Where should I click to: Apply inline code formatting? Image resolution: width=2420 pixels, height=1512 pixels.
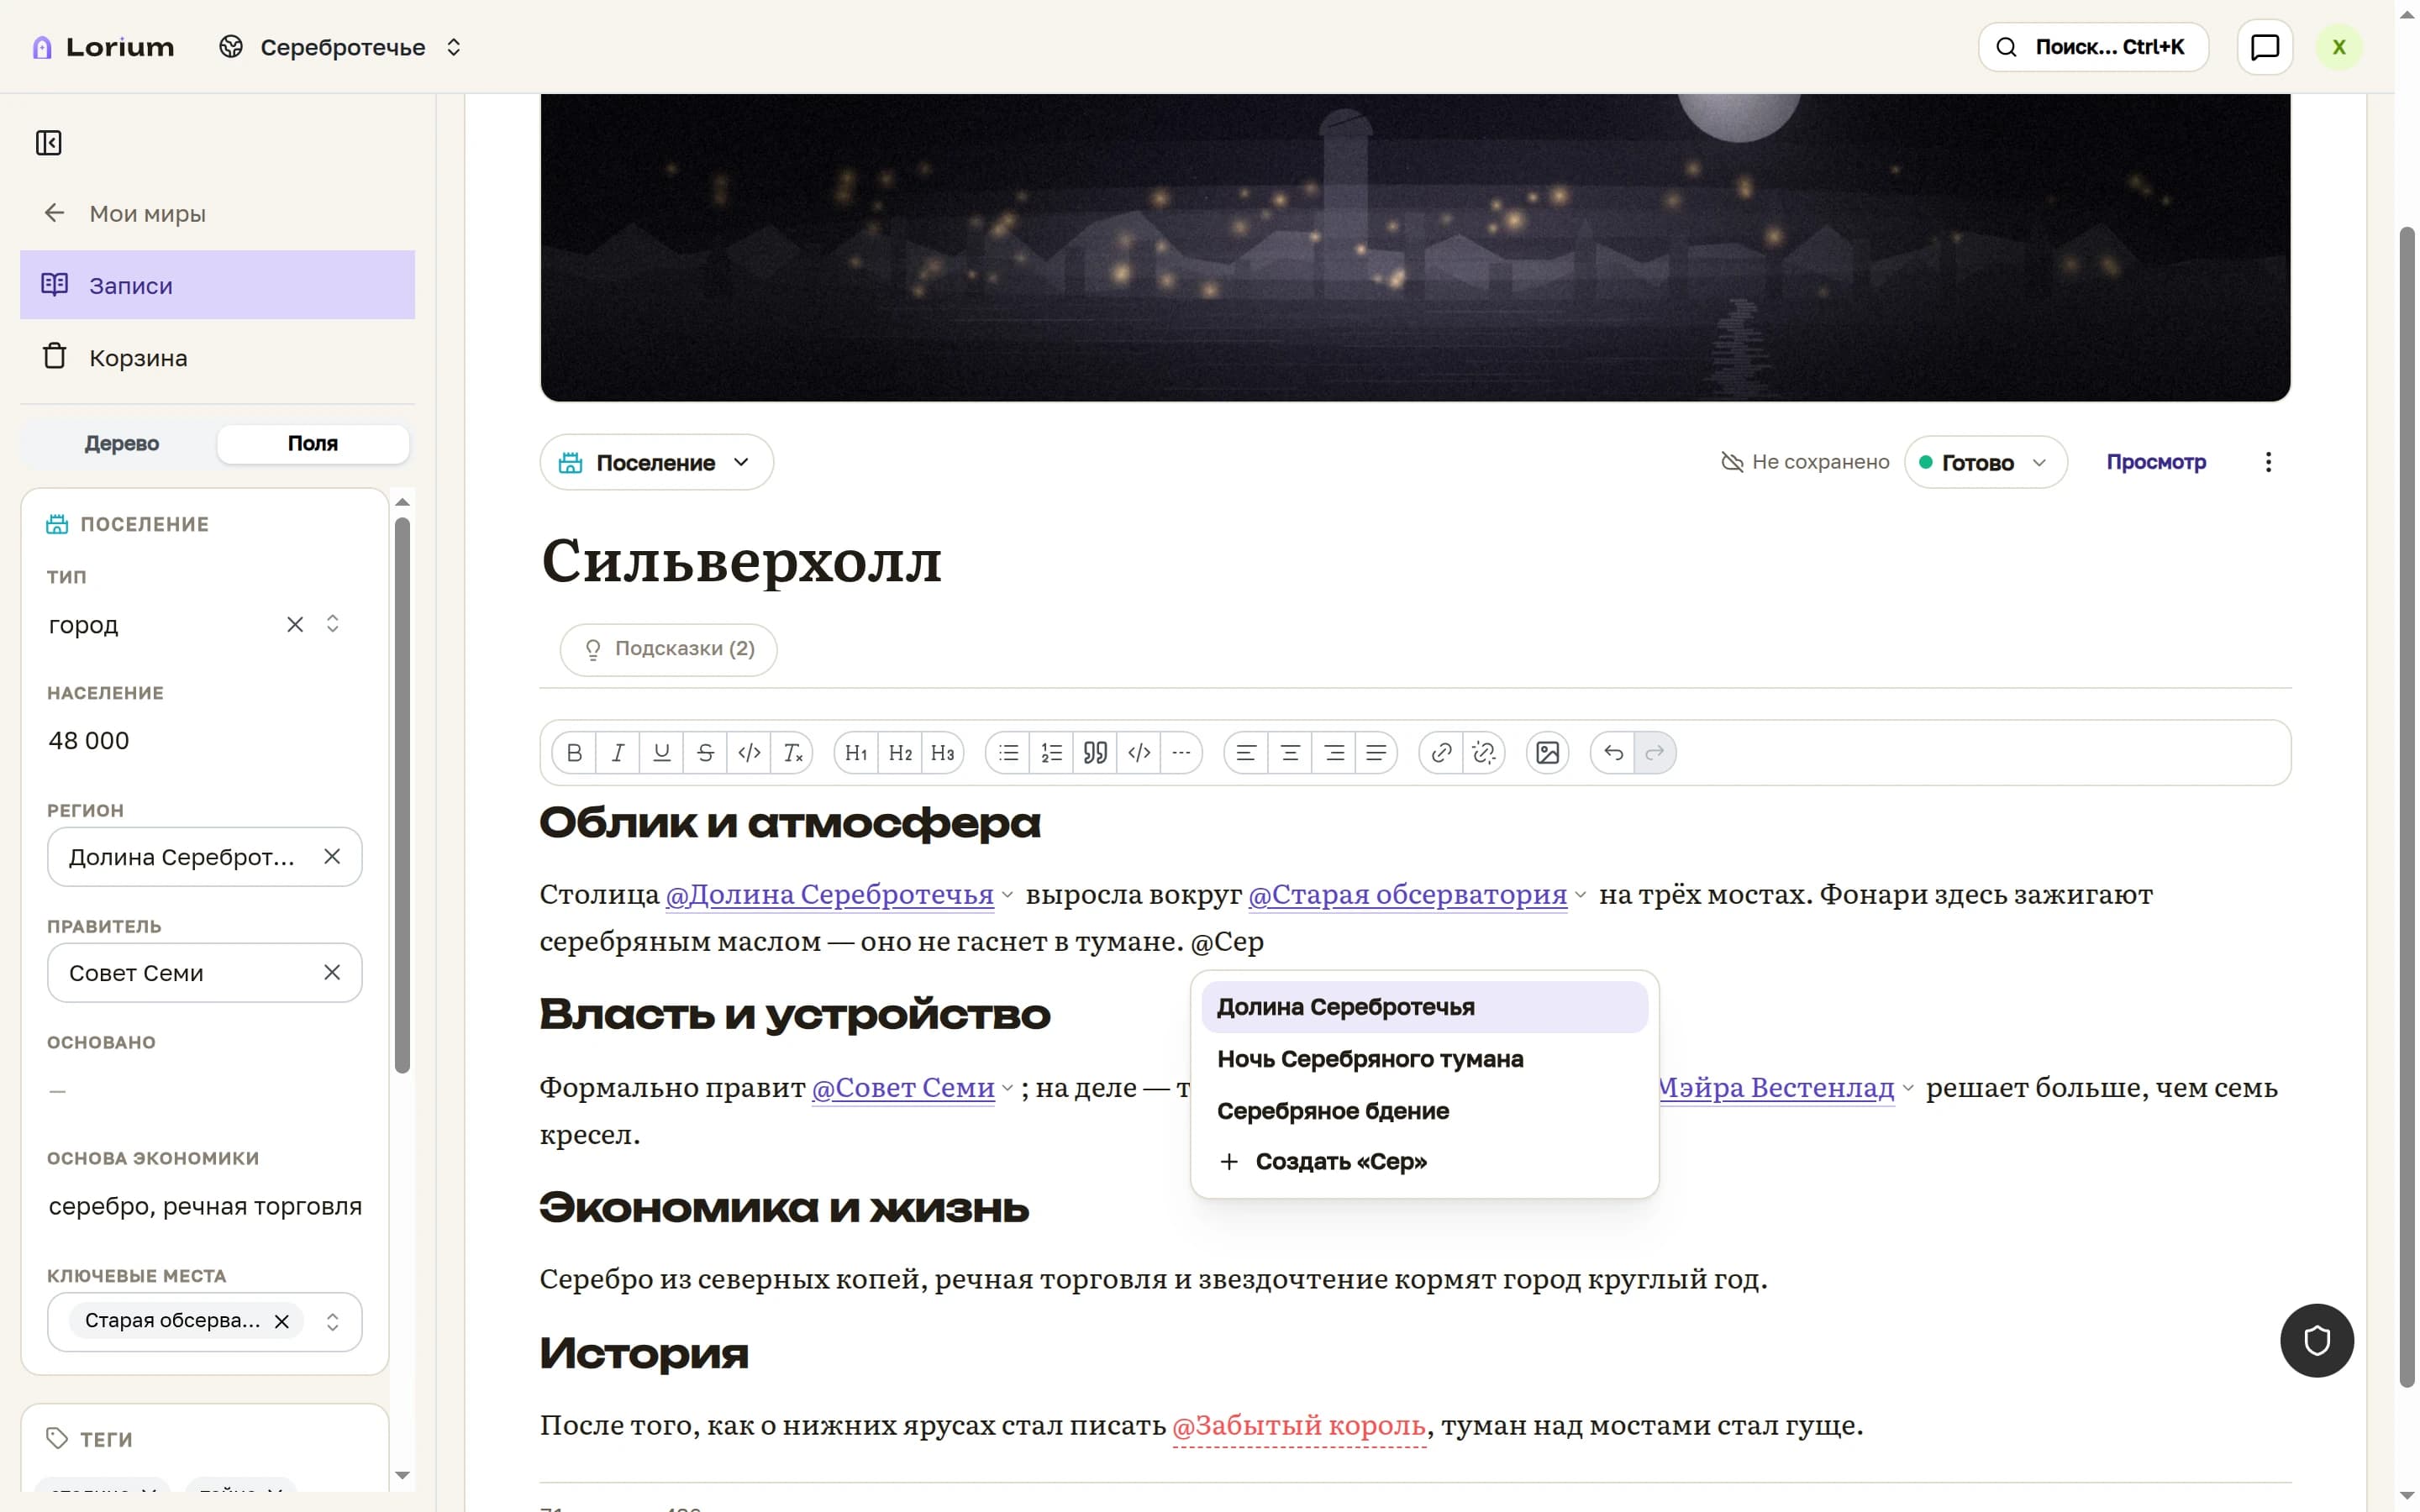point(749,753)
